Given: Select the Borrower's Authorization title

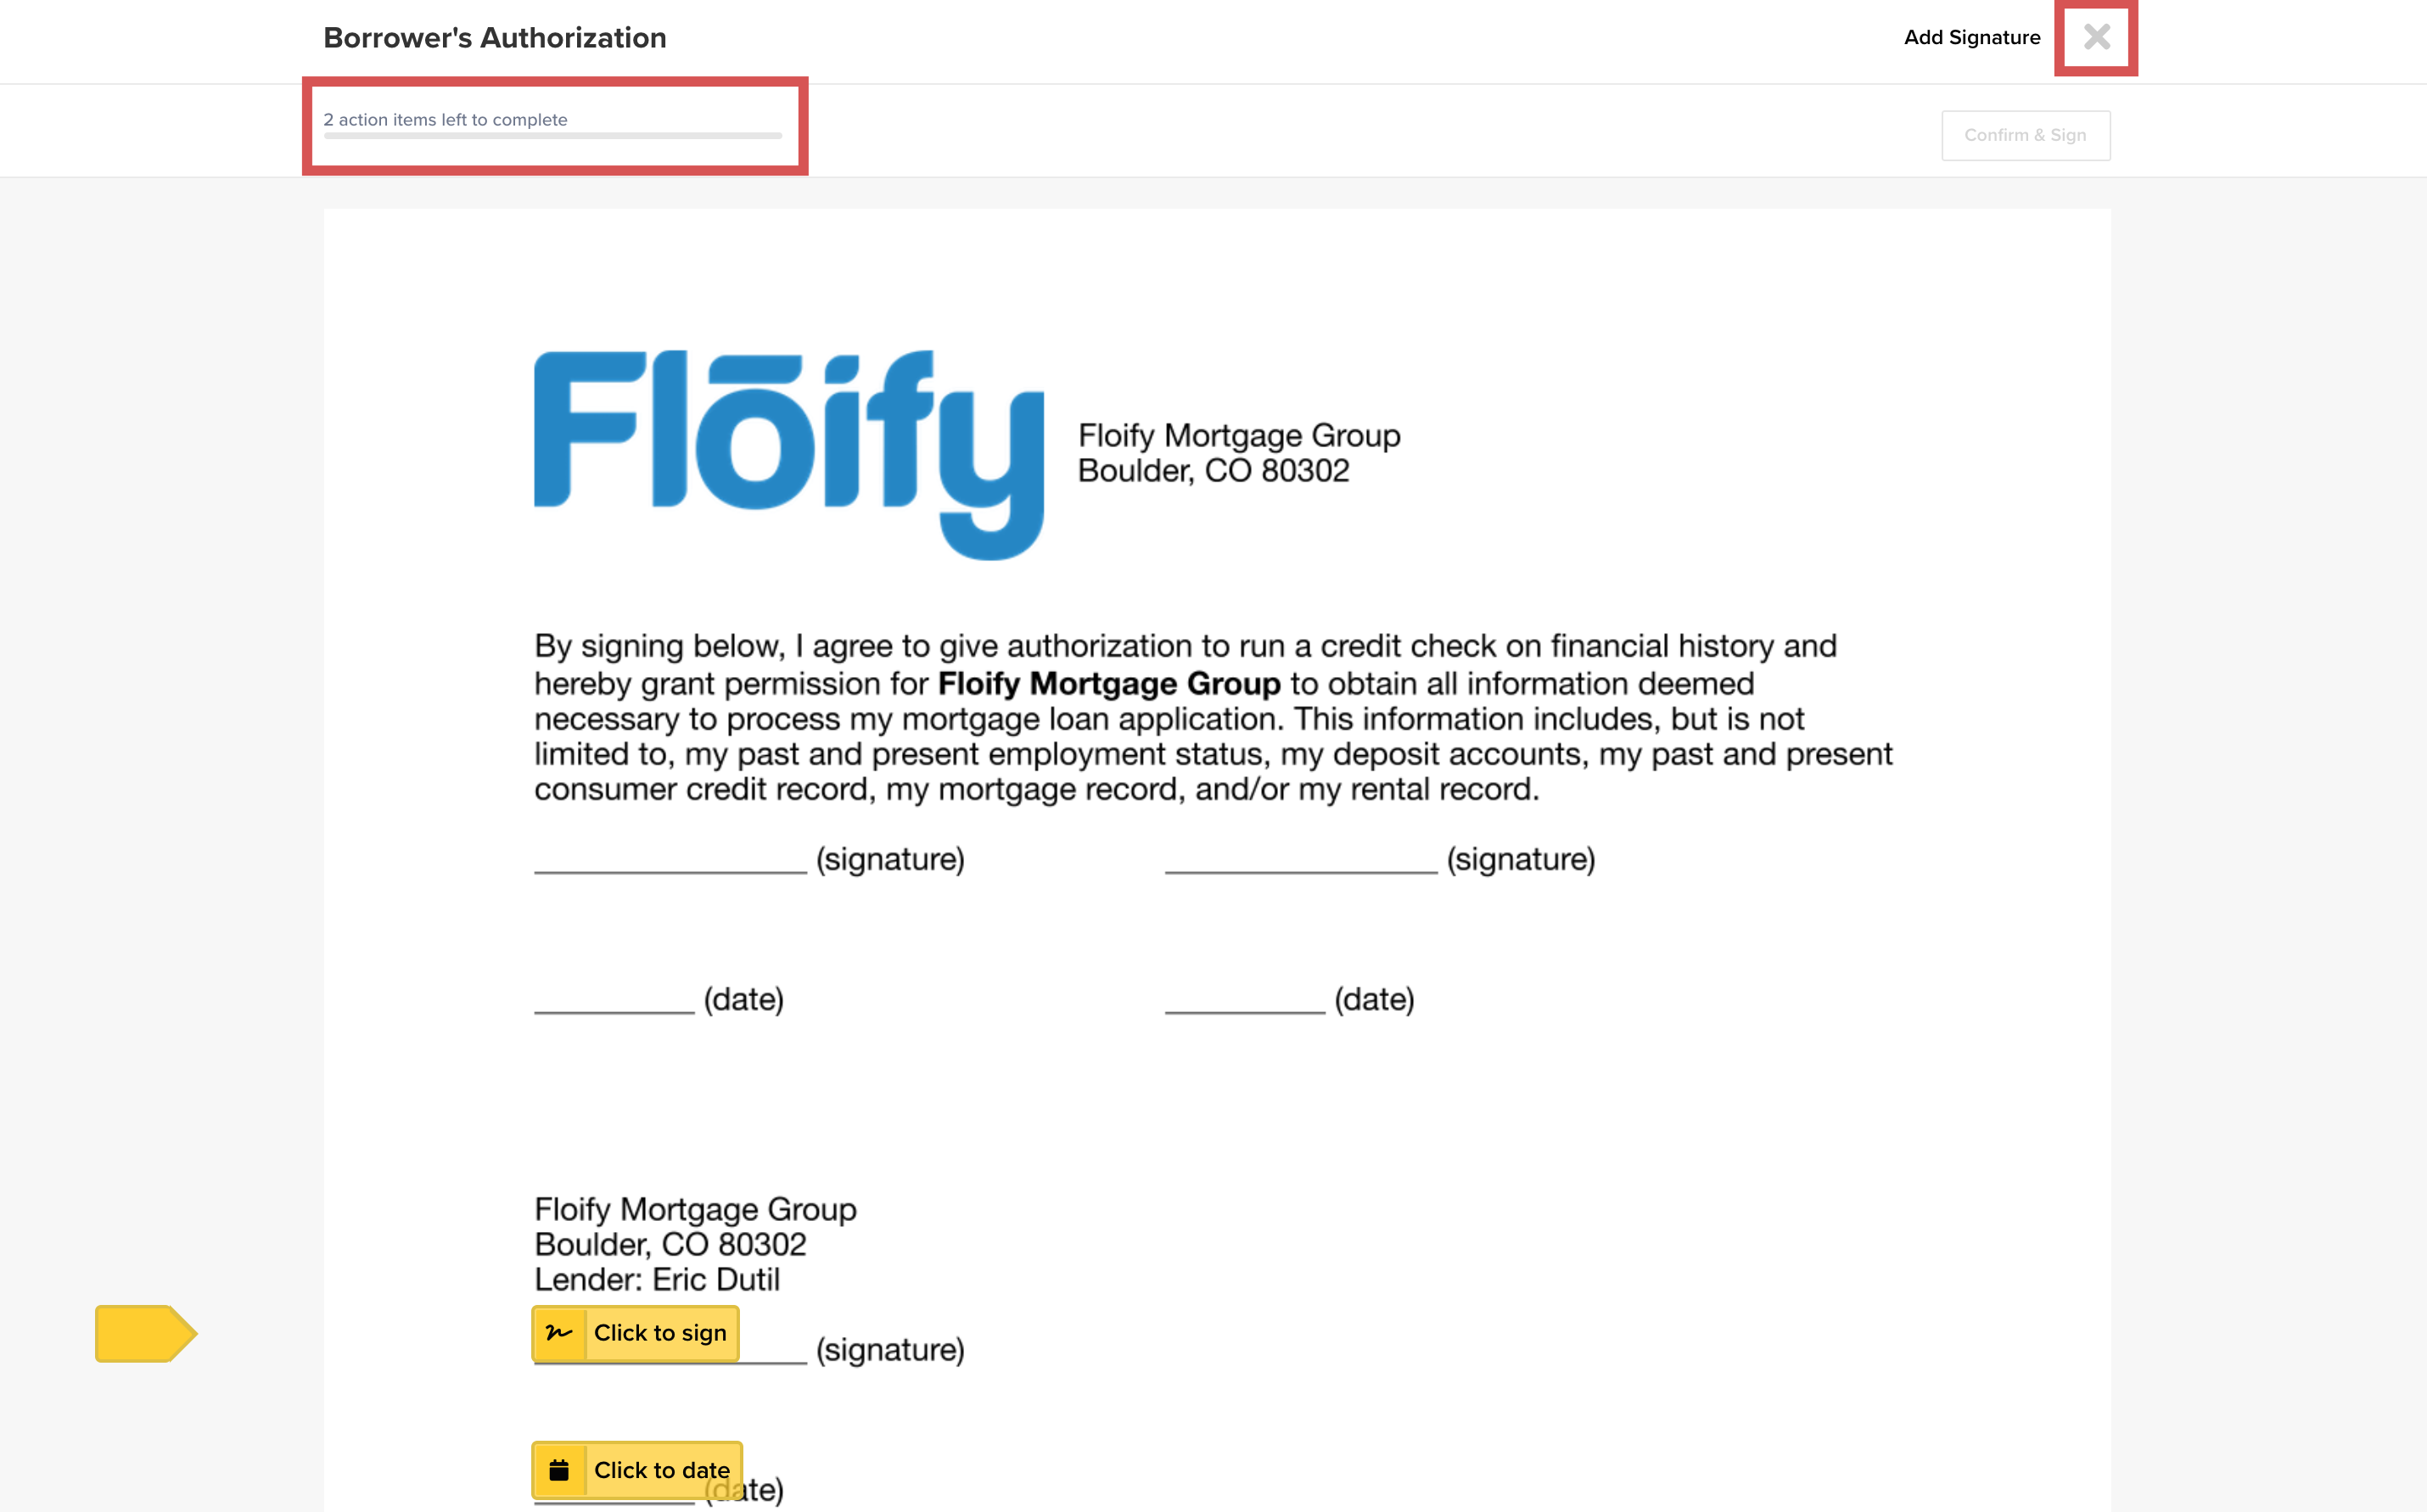Looking at the screenshot, I should pyautogui.click(x=494, y=37).
